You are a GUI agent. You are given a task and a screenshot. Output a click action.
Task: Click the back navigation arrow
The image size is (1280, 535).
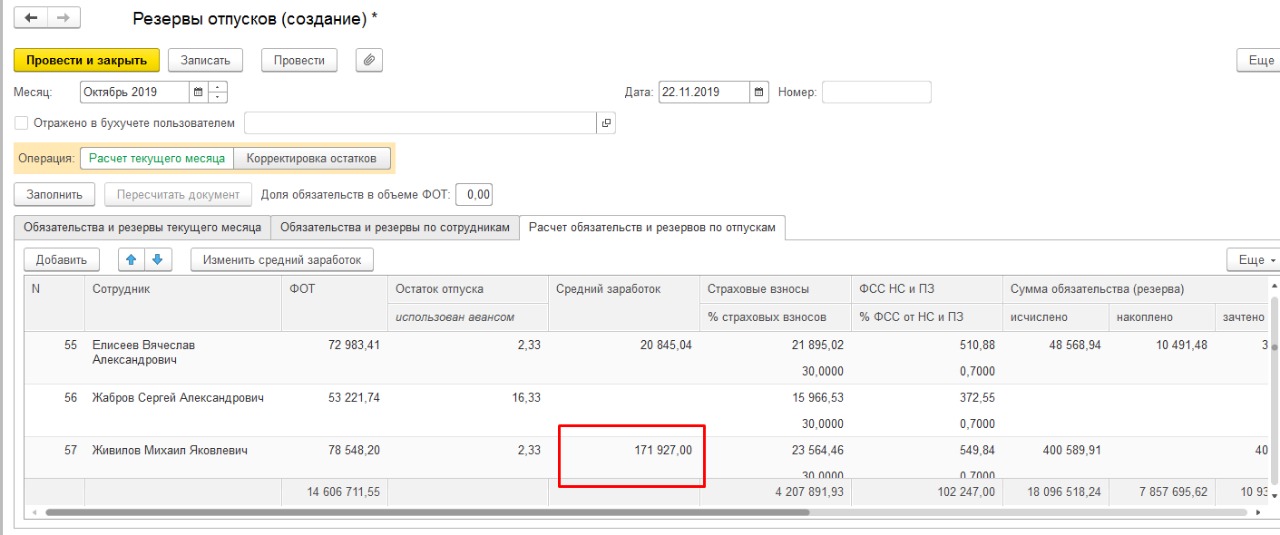pyautogui.click(x=31, y=19)
